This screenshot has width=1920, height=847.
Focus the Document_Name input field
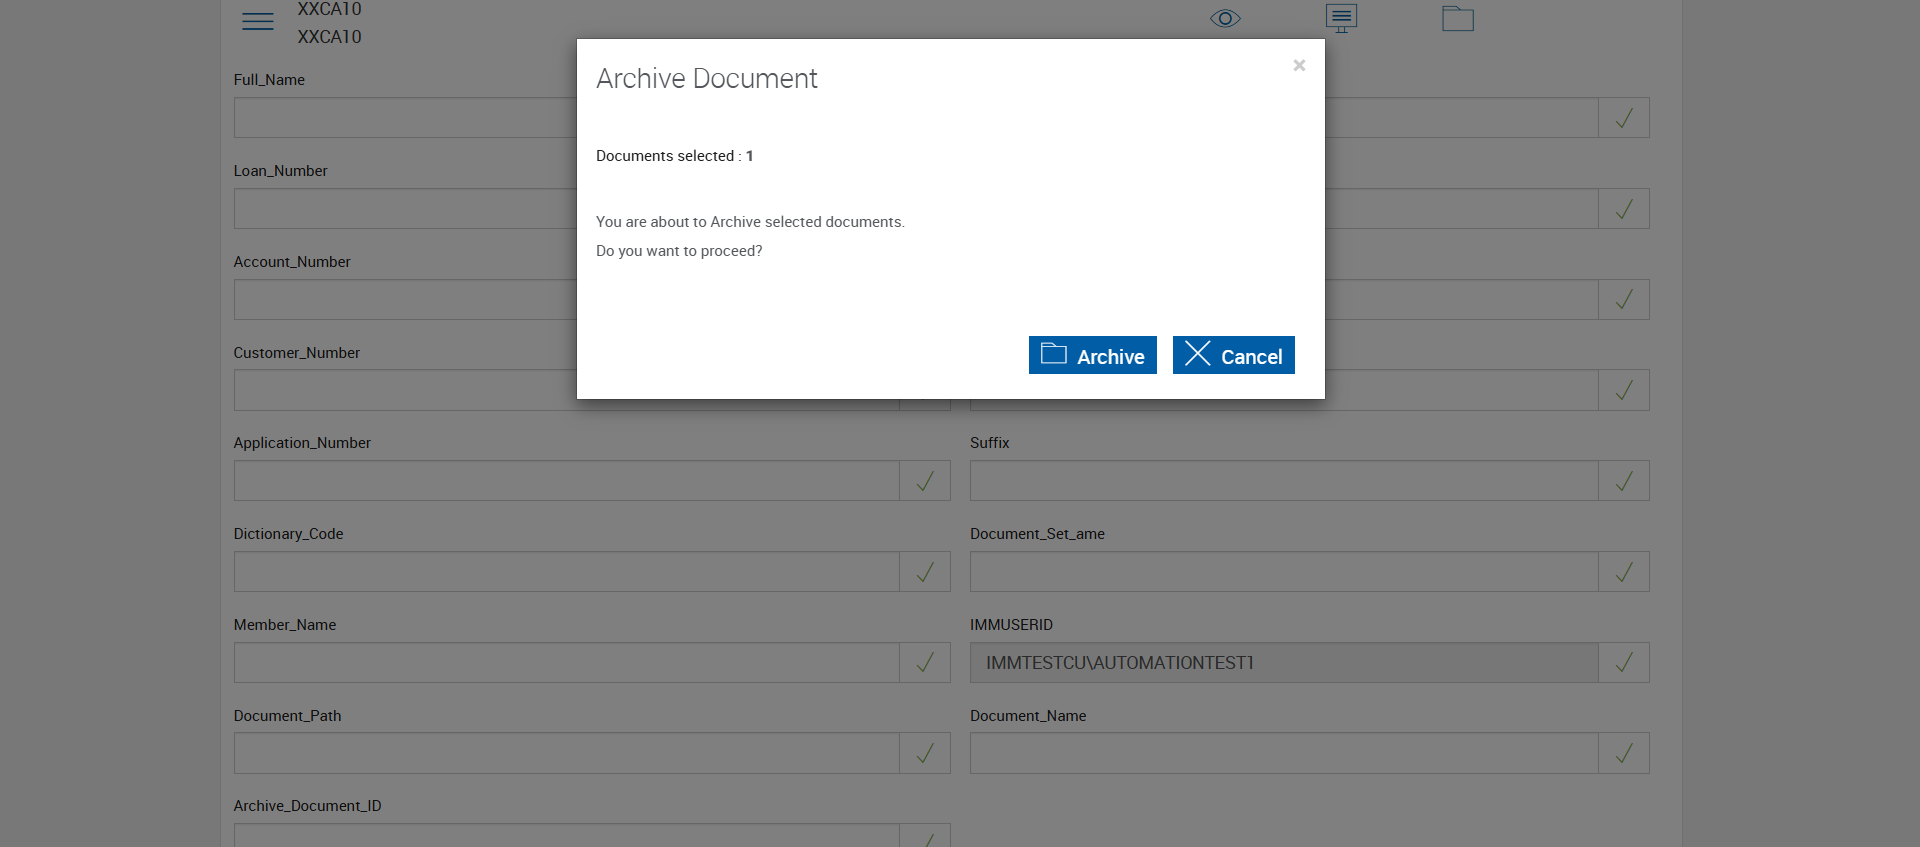(1284, 753)
